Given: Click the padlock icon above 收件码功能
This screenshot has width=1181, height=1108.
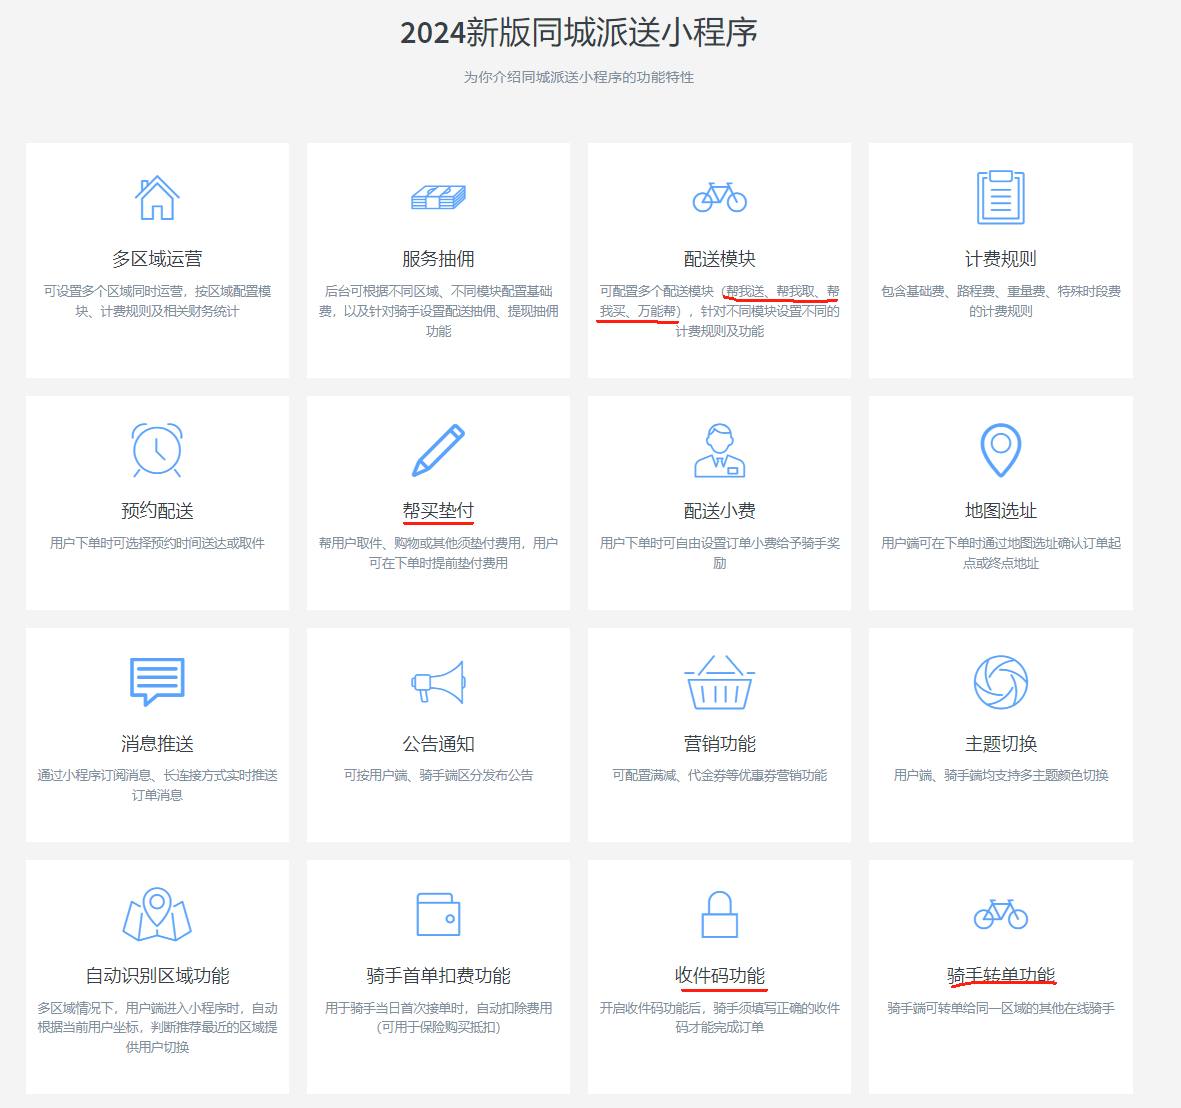Looking at the screenshot, I should [x=719, y=914].
